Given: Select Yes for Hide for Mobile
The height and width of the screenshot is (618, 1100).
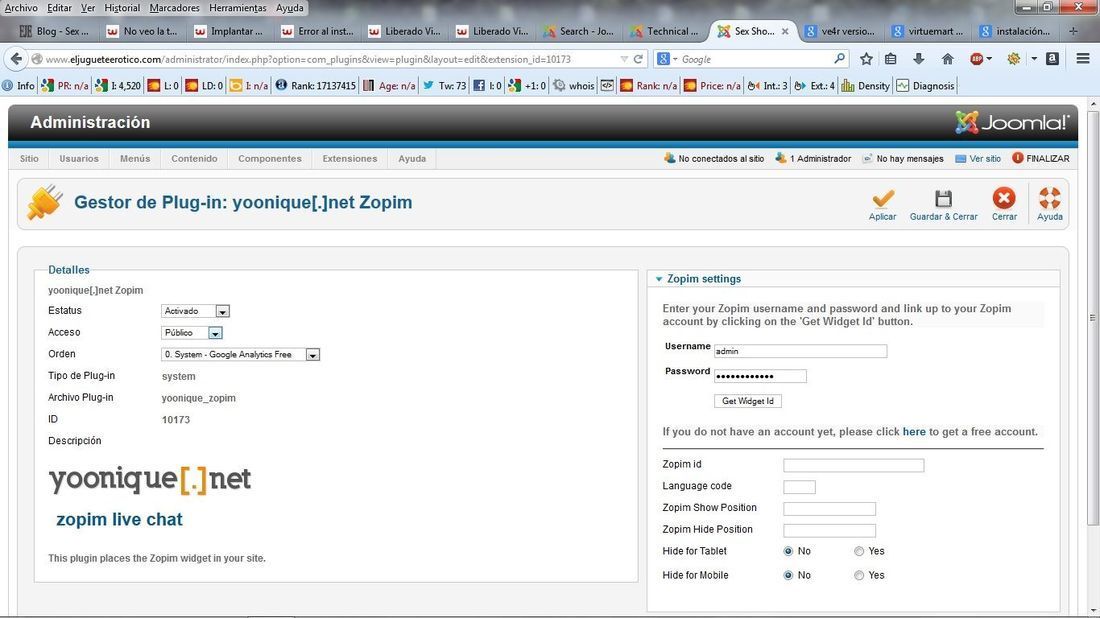Looking at the screenshot, I should point(859,575).
